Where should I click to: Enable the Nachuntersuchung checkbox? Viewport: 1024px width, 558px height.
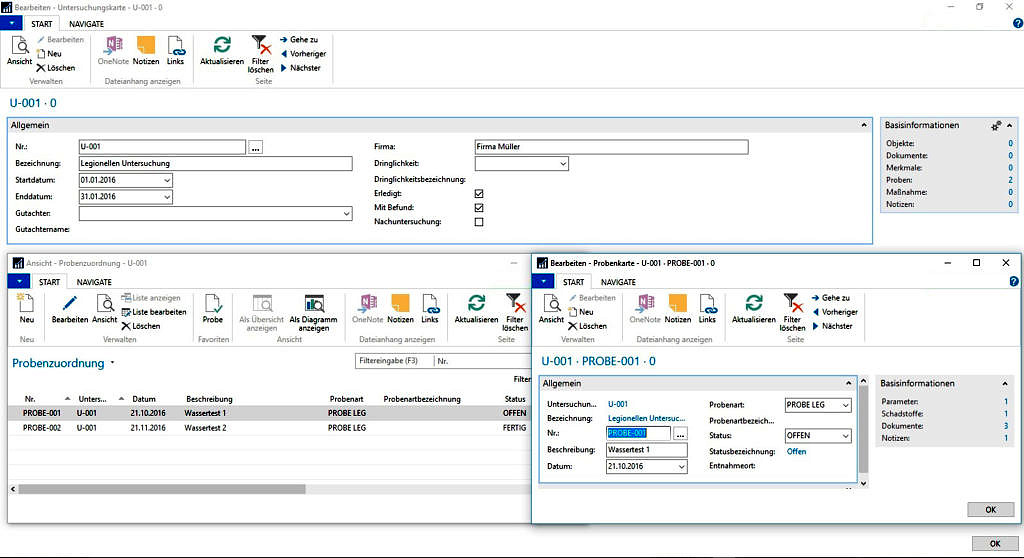click(x=479, y=222)
